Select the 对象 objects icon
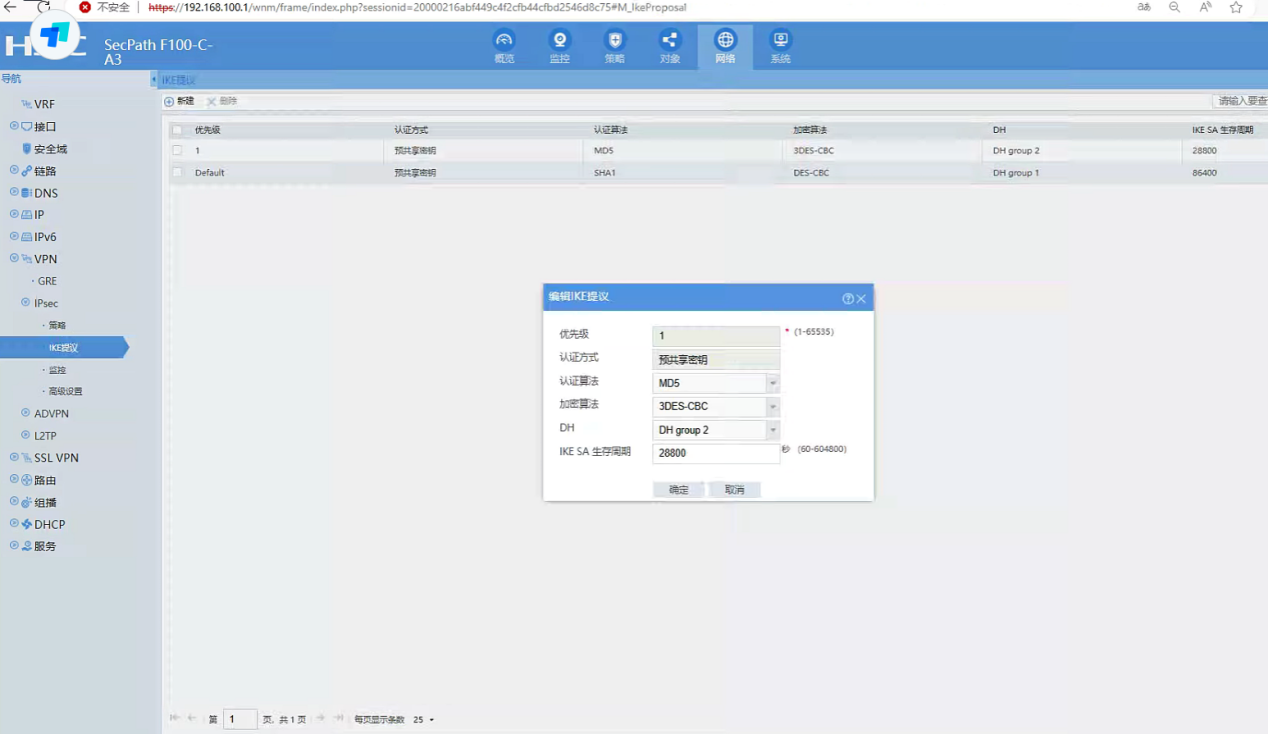The width and height of the screenshot is (1268, 734). pos(670,41)
